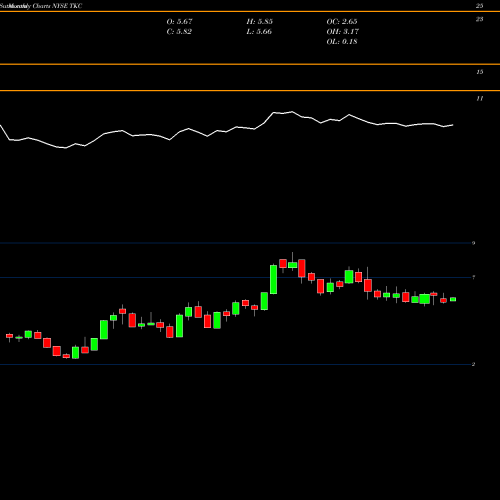Screen dimensions: 500x500
Task: Click the right end of the white line
Action: coord(453,125)
